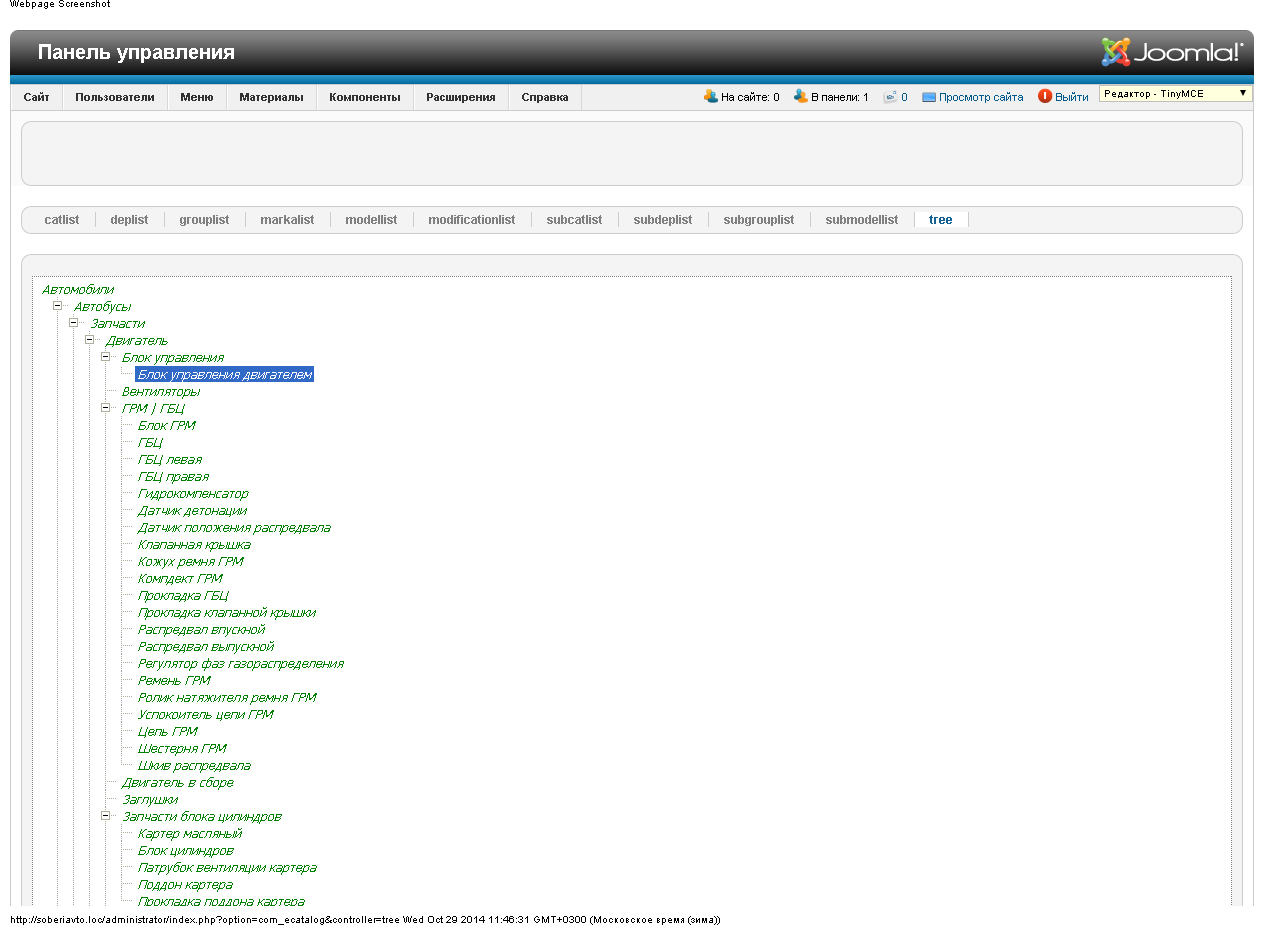1264x926 pixels.
Task: Select the Блок ГРМ item
Action: click(x=166, y=425)
